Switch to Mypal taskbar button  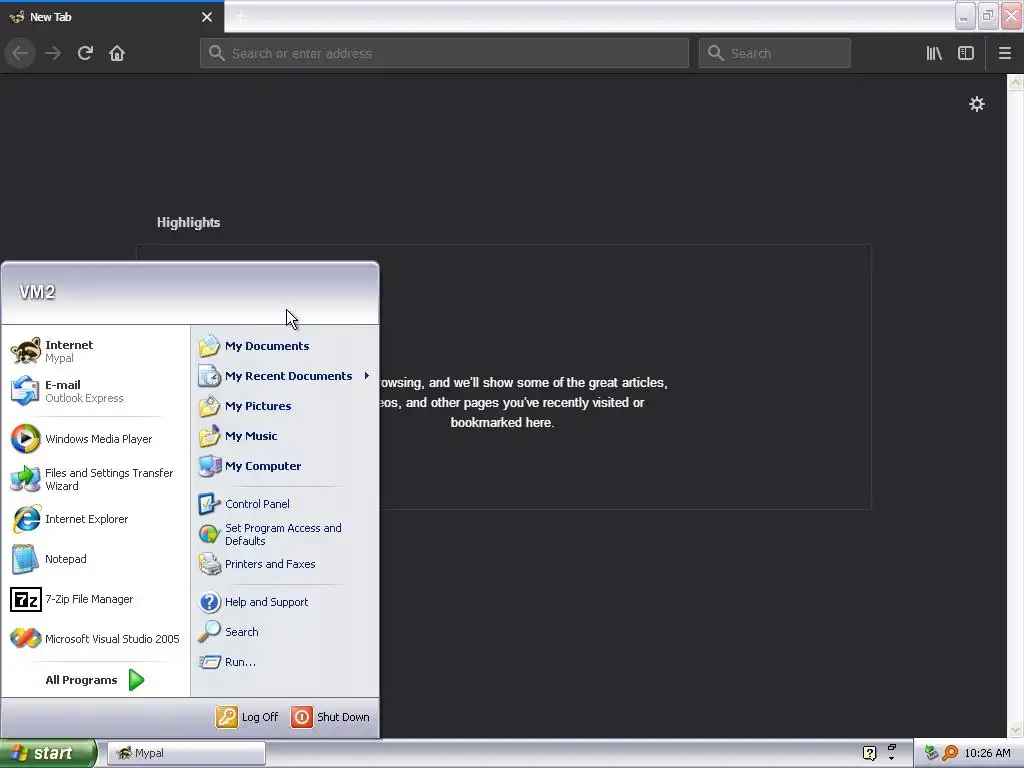186,753
